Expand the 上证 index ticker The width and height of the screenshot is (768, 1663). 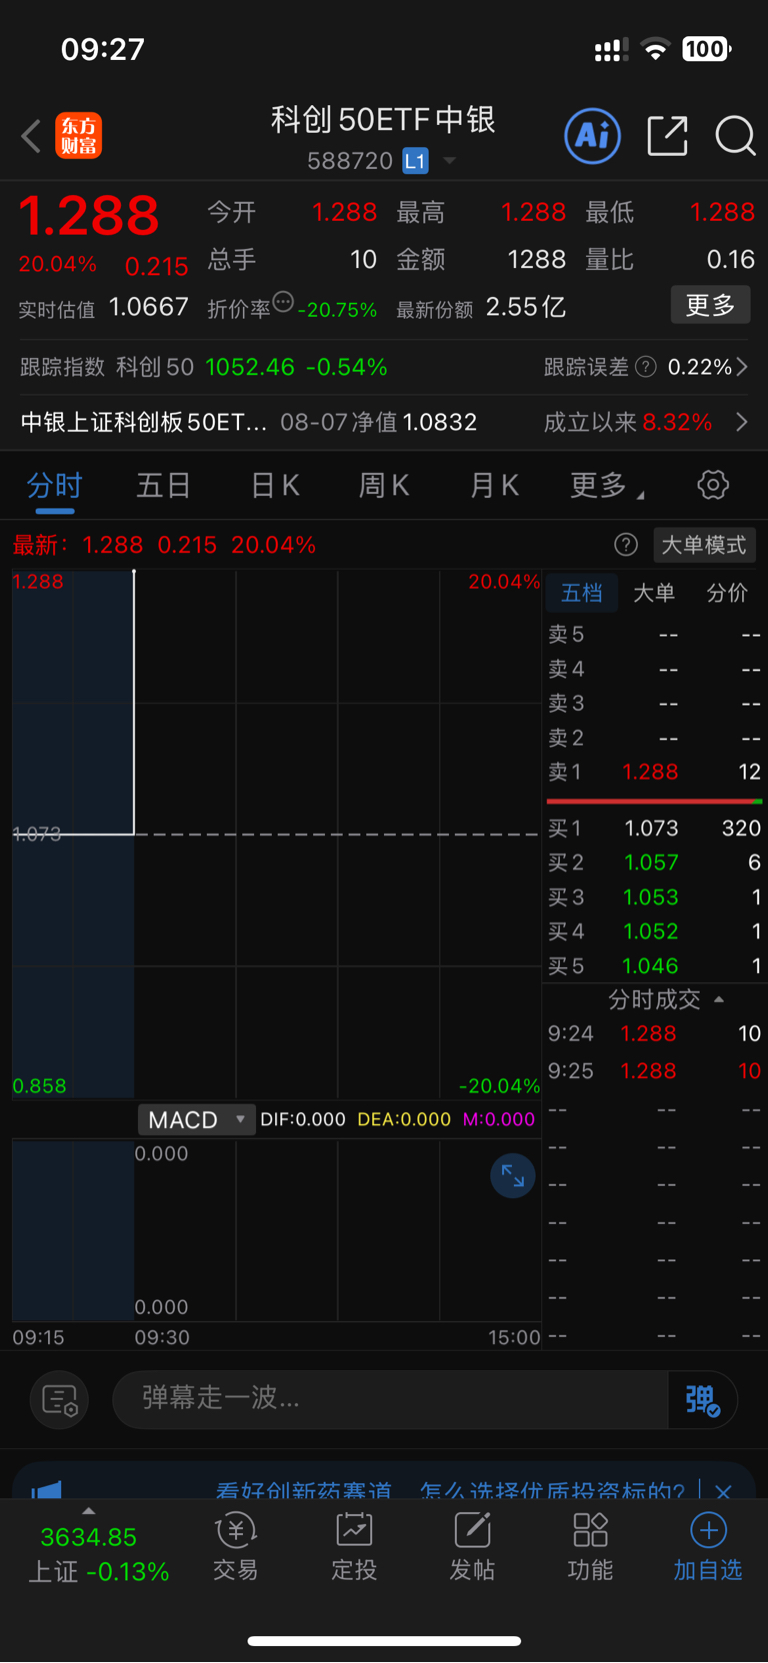98,1552
